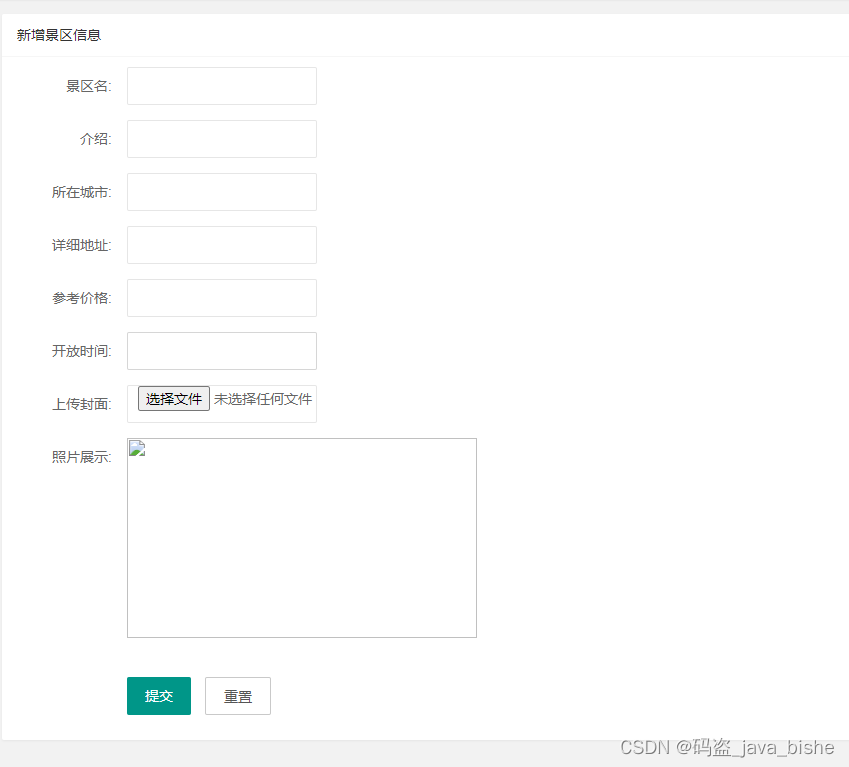Image resolution: width=849 pixels, height=767 pixels.
Task: Click the 开放时间 input field
Action: click(x=221, y=351)
